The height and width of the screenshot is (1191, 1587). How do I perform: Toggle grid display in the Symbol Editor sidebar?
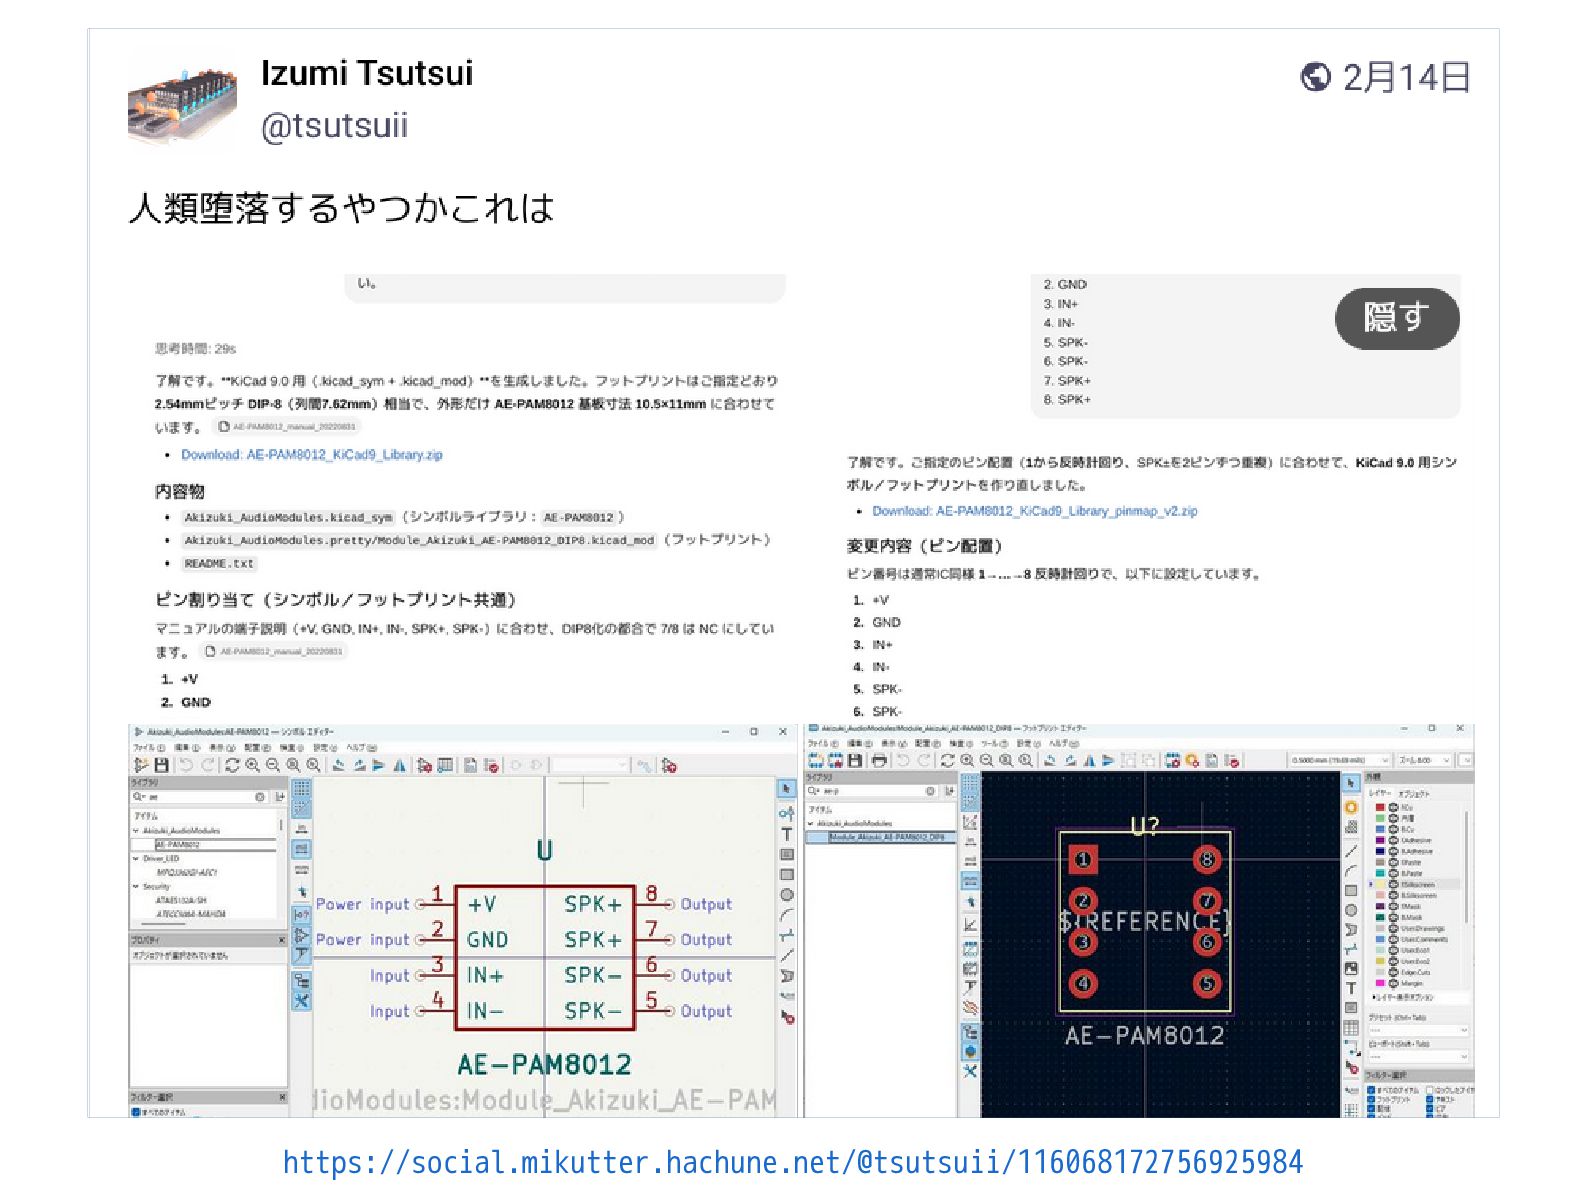[x=301, y=789]
